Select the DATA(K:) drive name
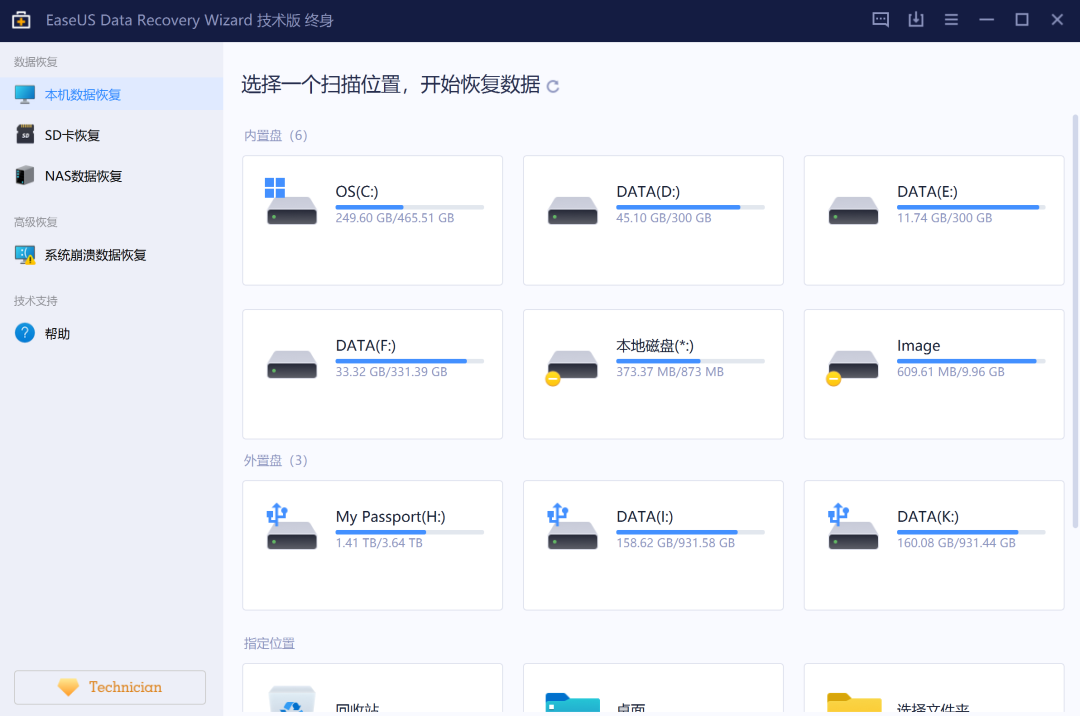1080x716 pixels. pyautogui.click(x=928, y=516)
